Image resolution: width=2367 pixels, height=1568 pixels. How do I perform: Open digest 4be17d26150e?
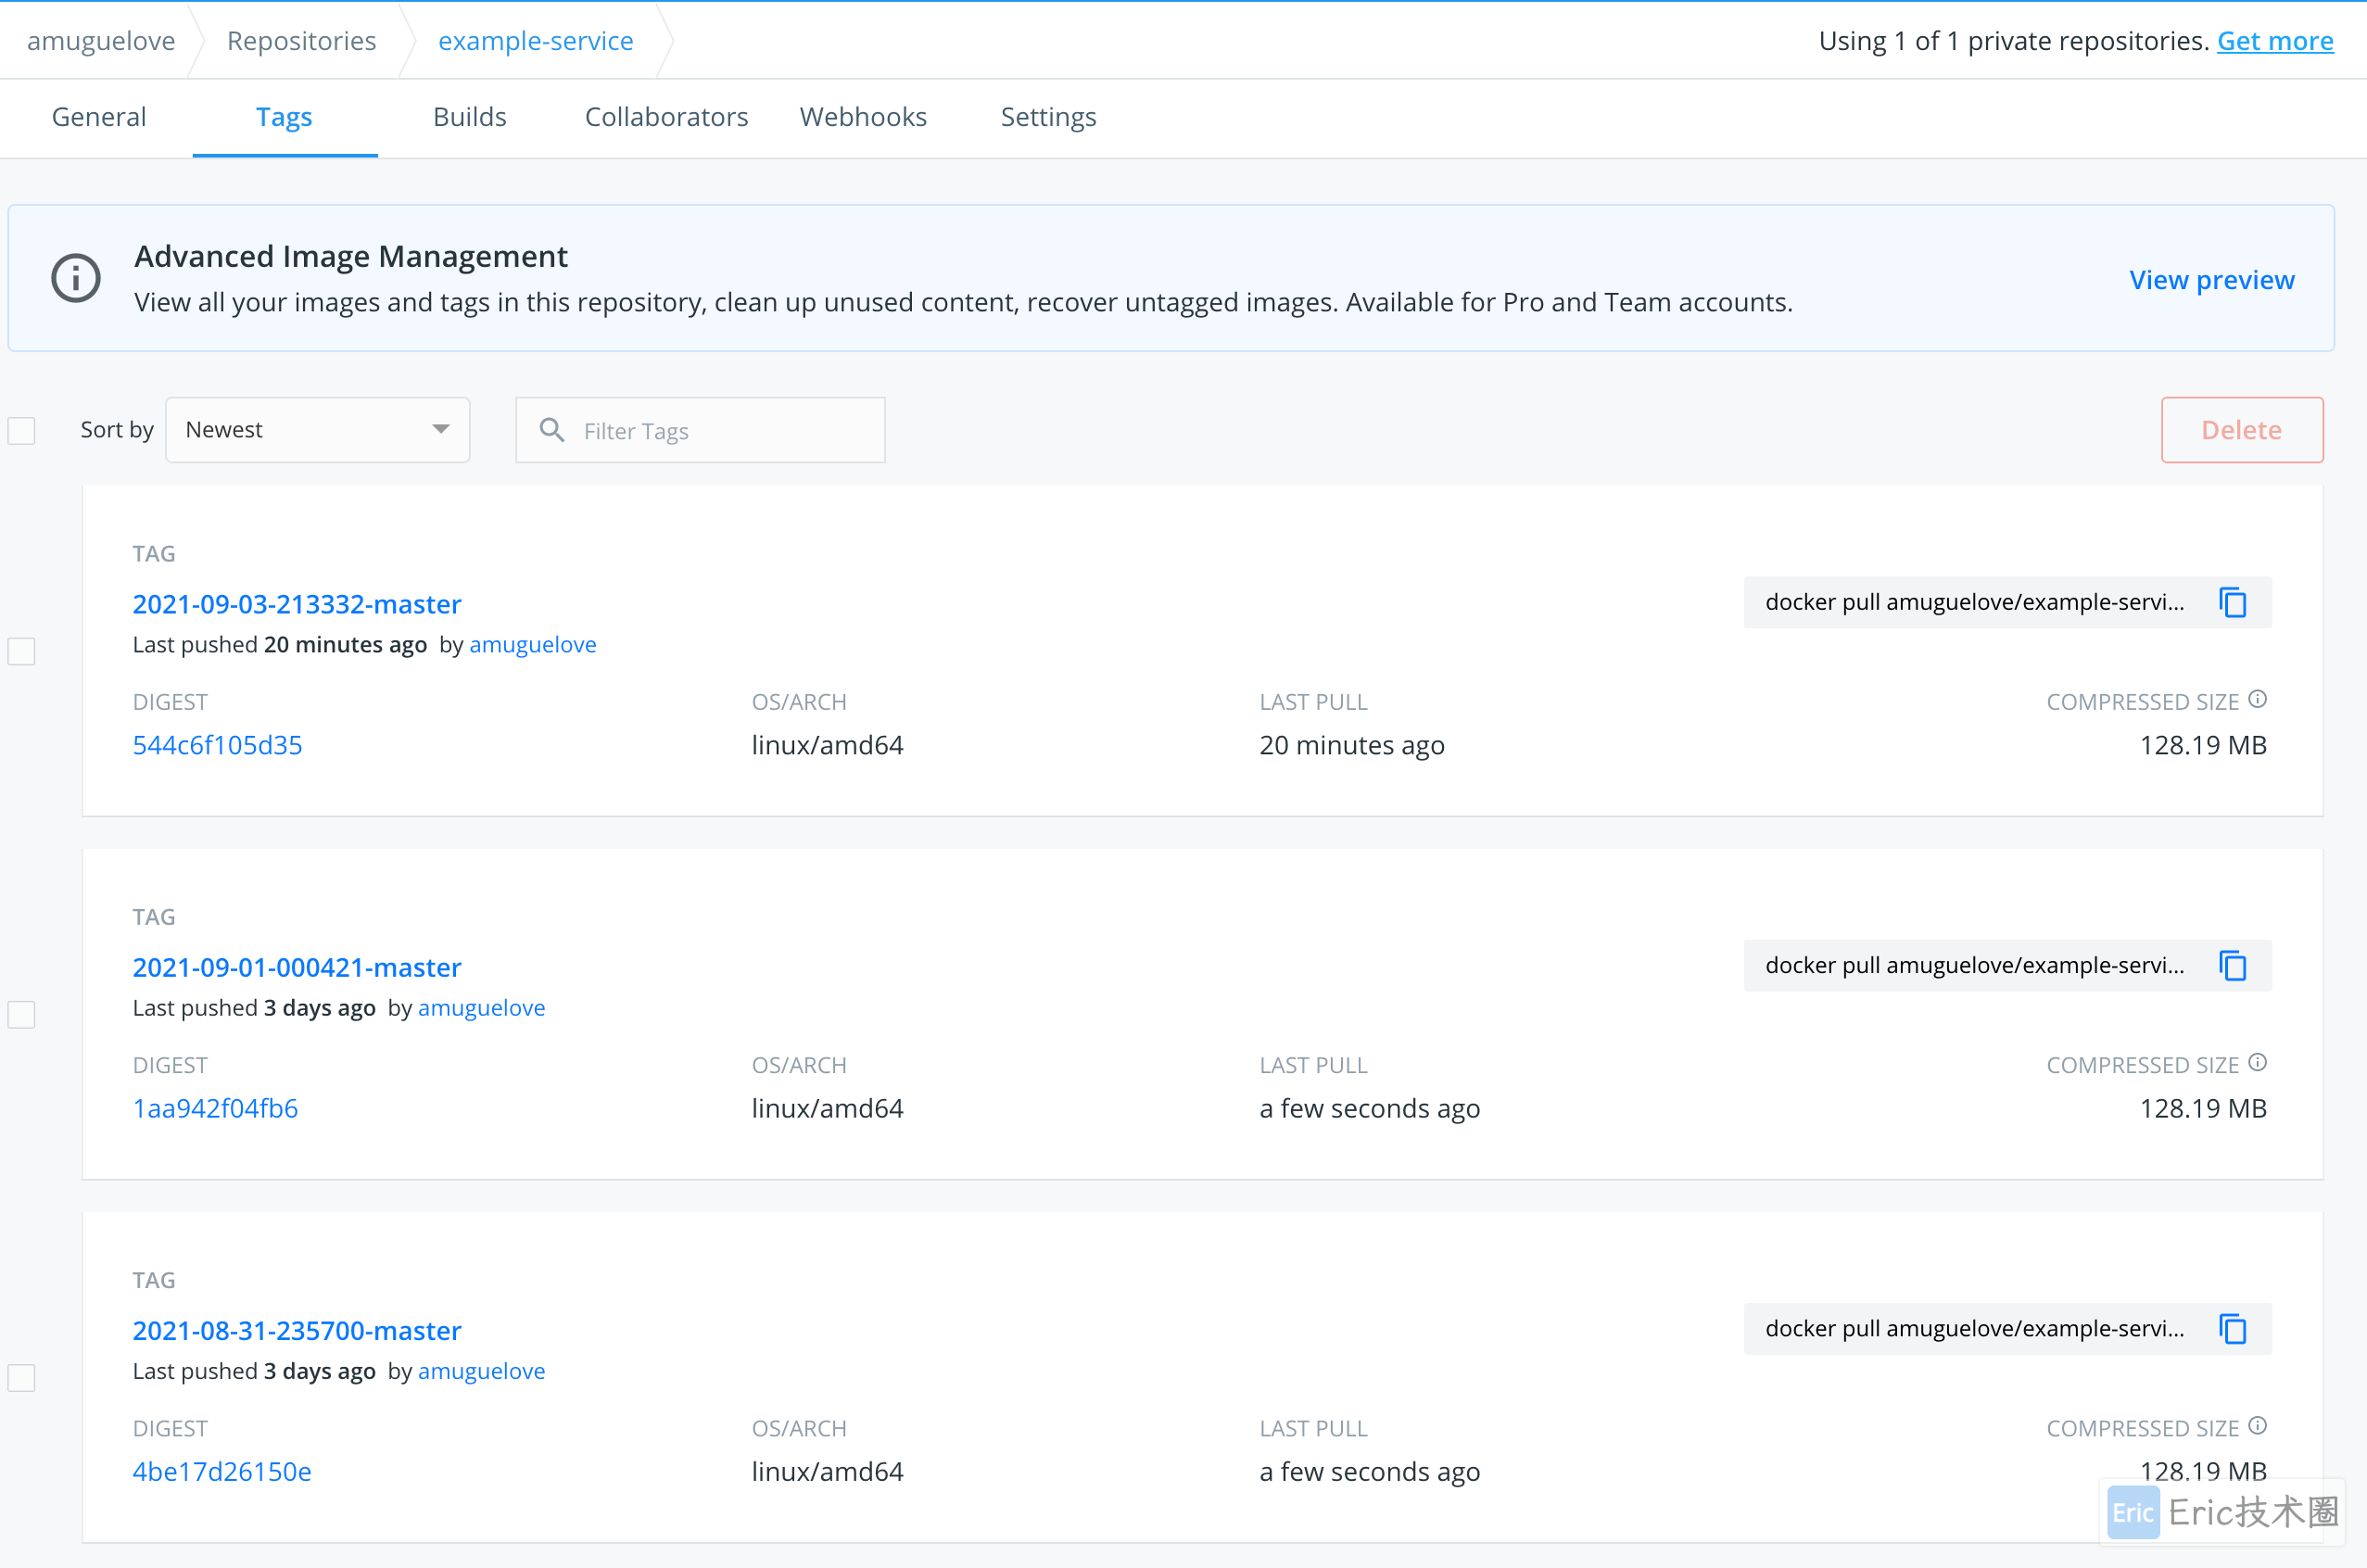222,1471
